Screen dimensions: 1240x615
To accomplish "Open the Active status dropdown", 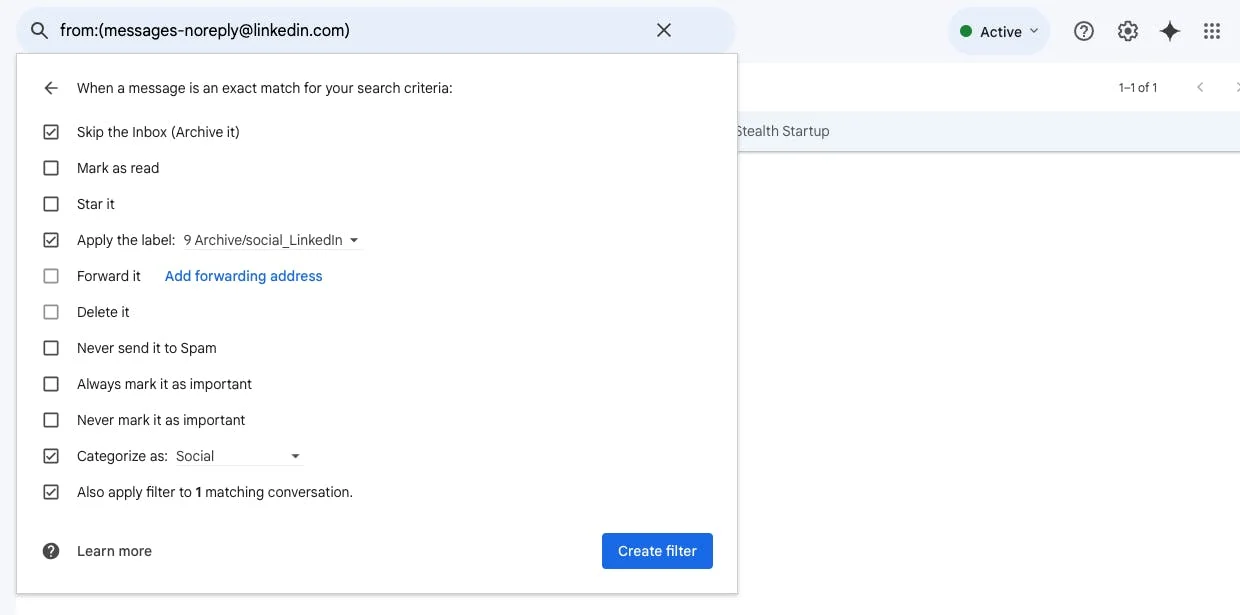I will [x=999, y=31].
